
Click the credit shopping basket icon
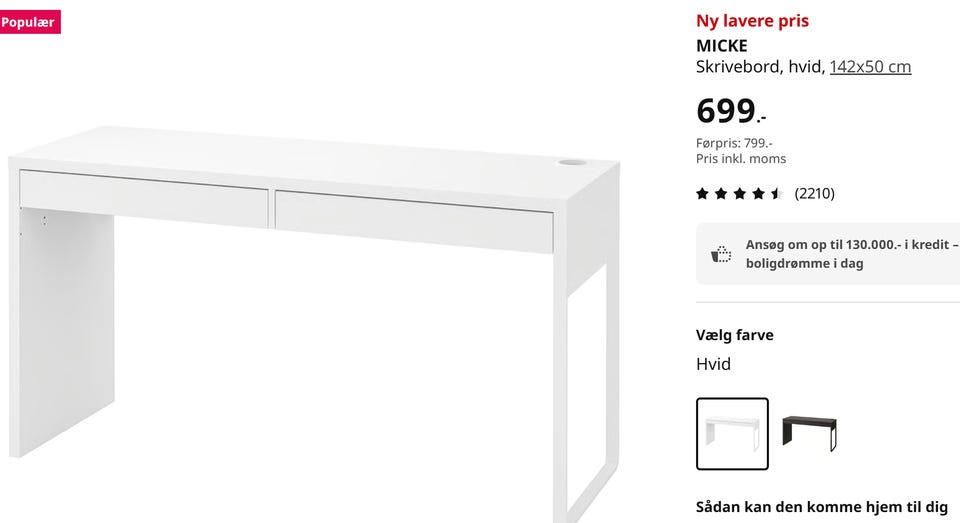click(721, 254)
